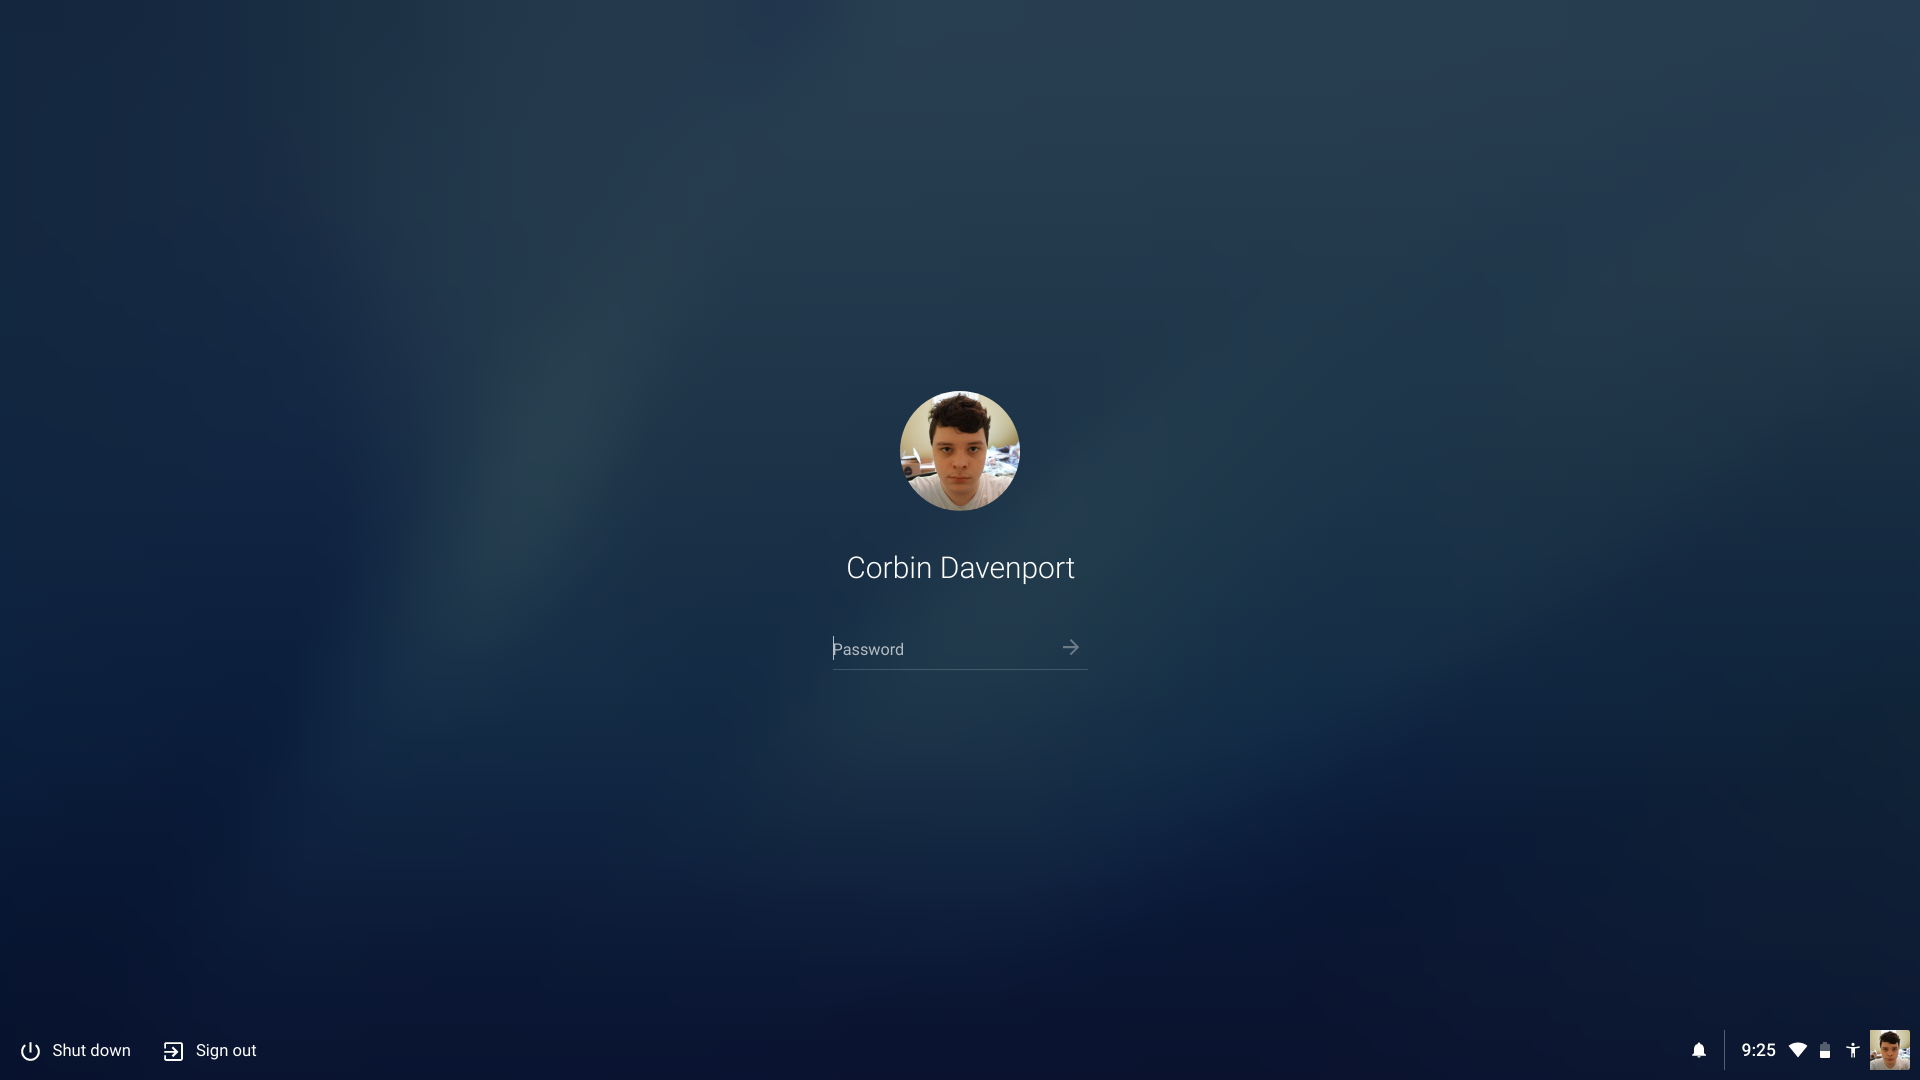Click the system clock showing 9:25

[1758, 1050]
